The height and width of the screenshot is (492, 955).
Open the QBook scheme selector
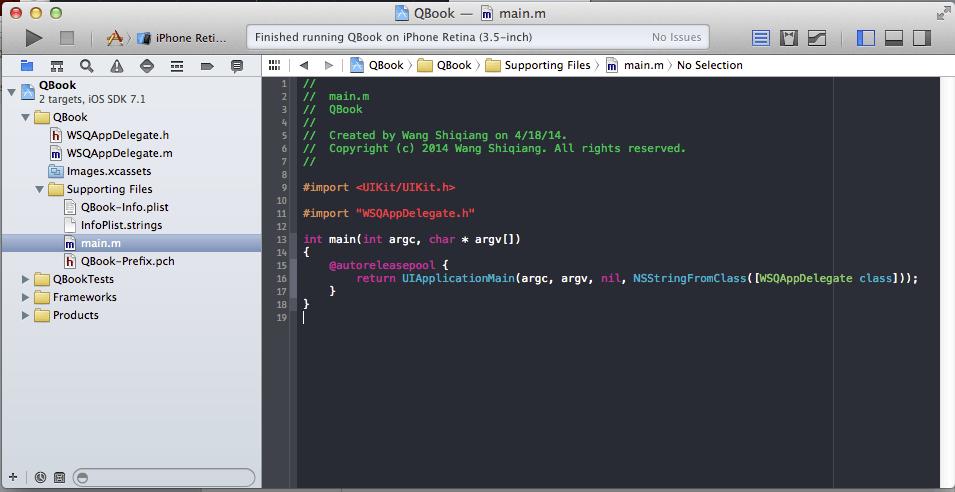coord(115,38)
